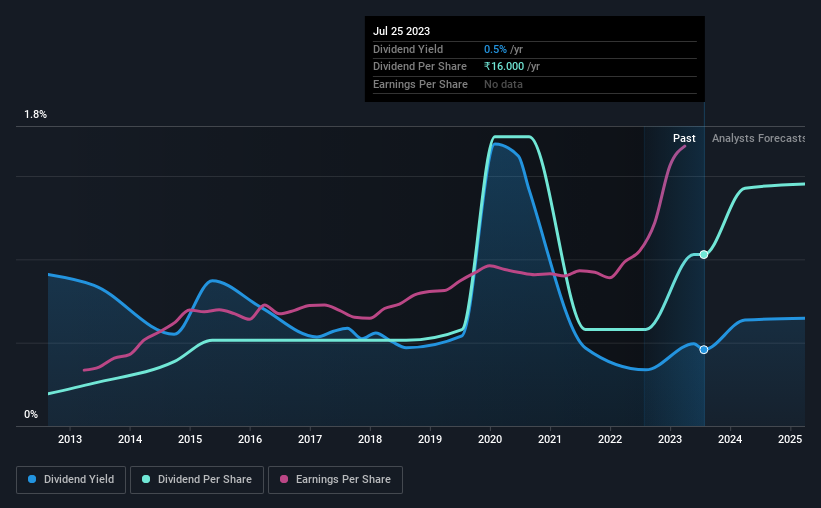This screenshot has height=508, width=821.
Task: Click the tooltip Dividend Per Share row label
Action: click(420, 67)
